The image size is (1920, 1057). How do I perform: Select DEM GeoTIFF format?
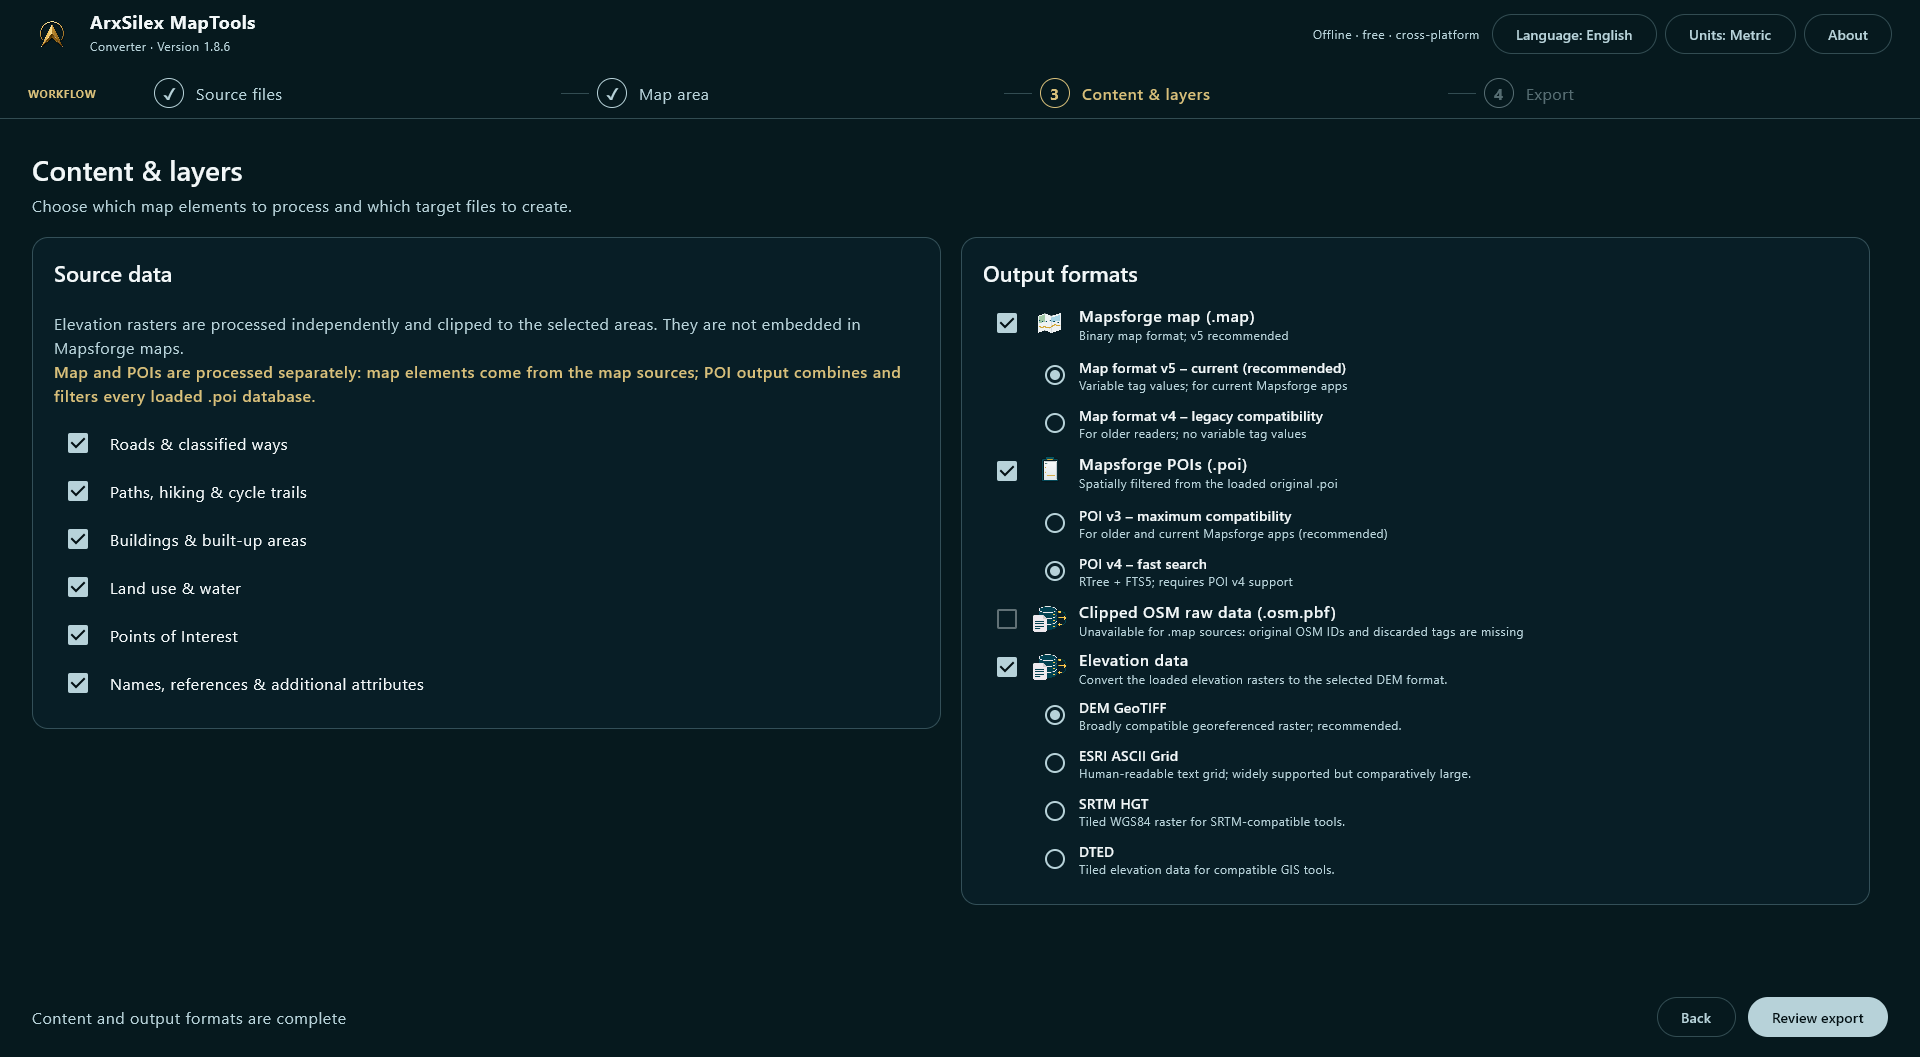[1055, 715]
